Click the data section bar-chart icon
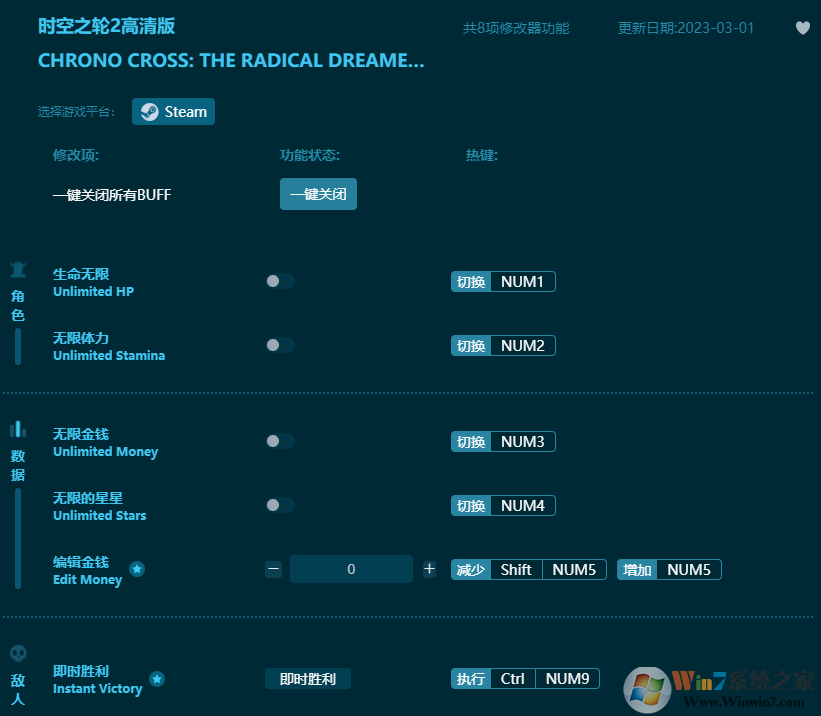 pos(18,429)
